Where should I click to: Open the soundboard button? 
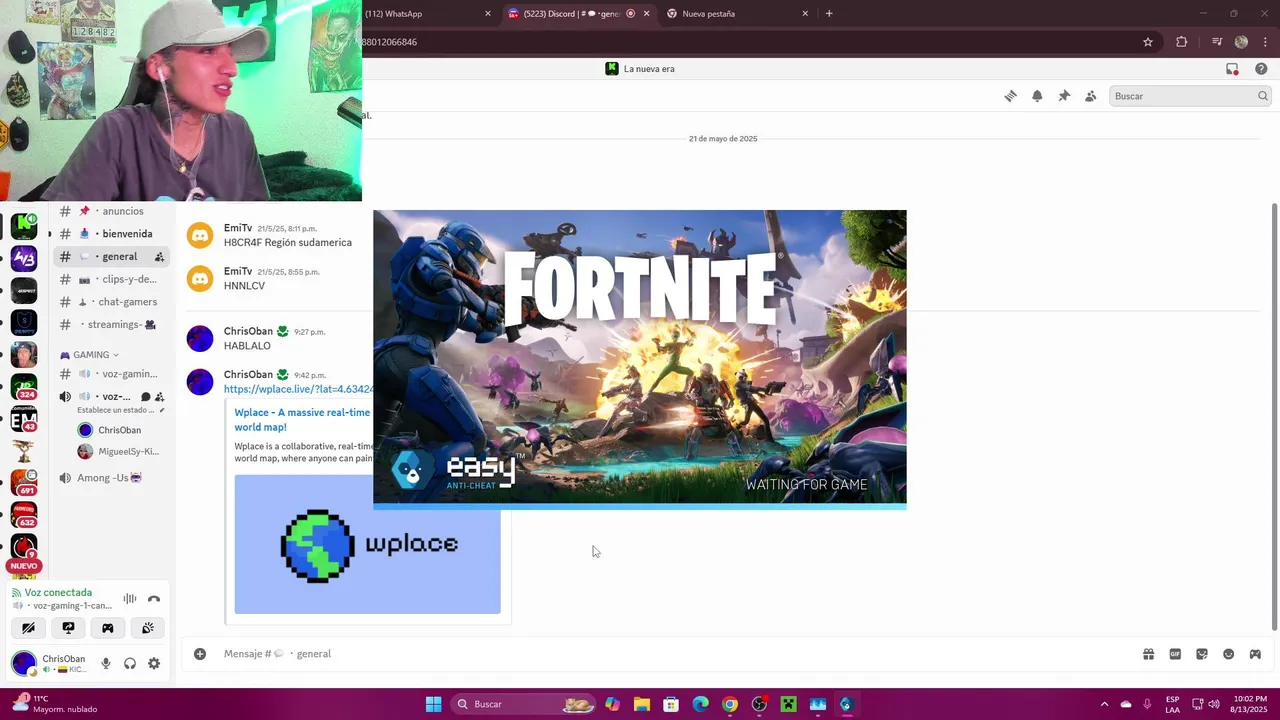click(148, 628)
